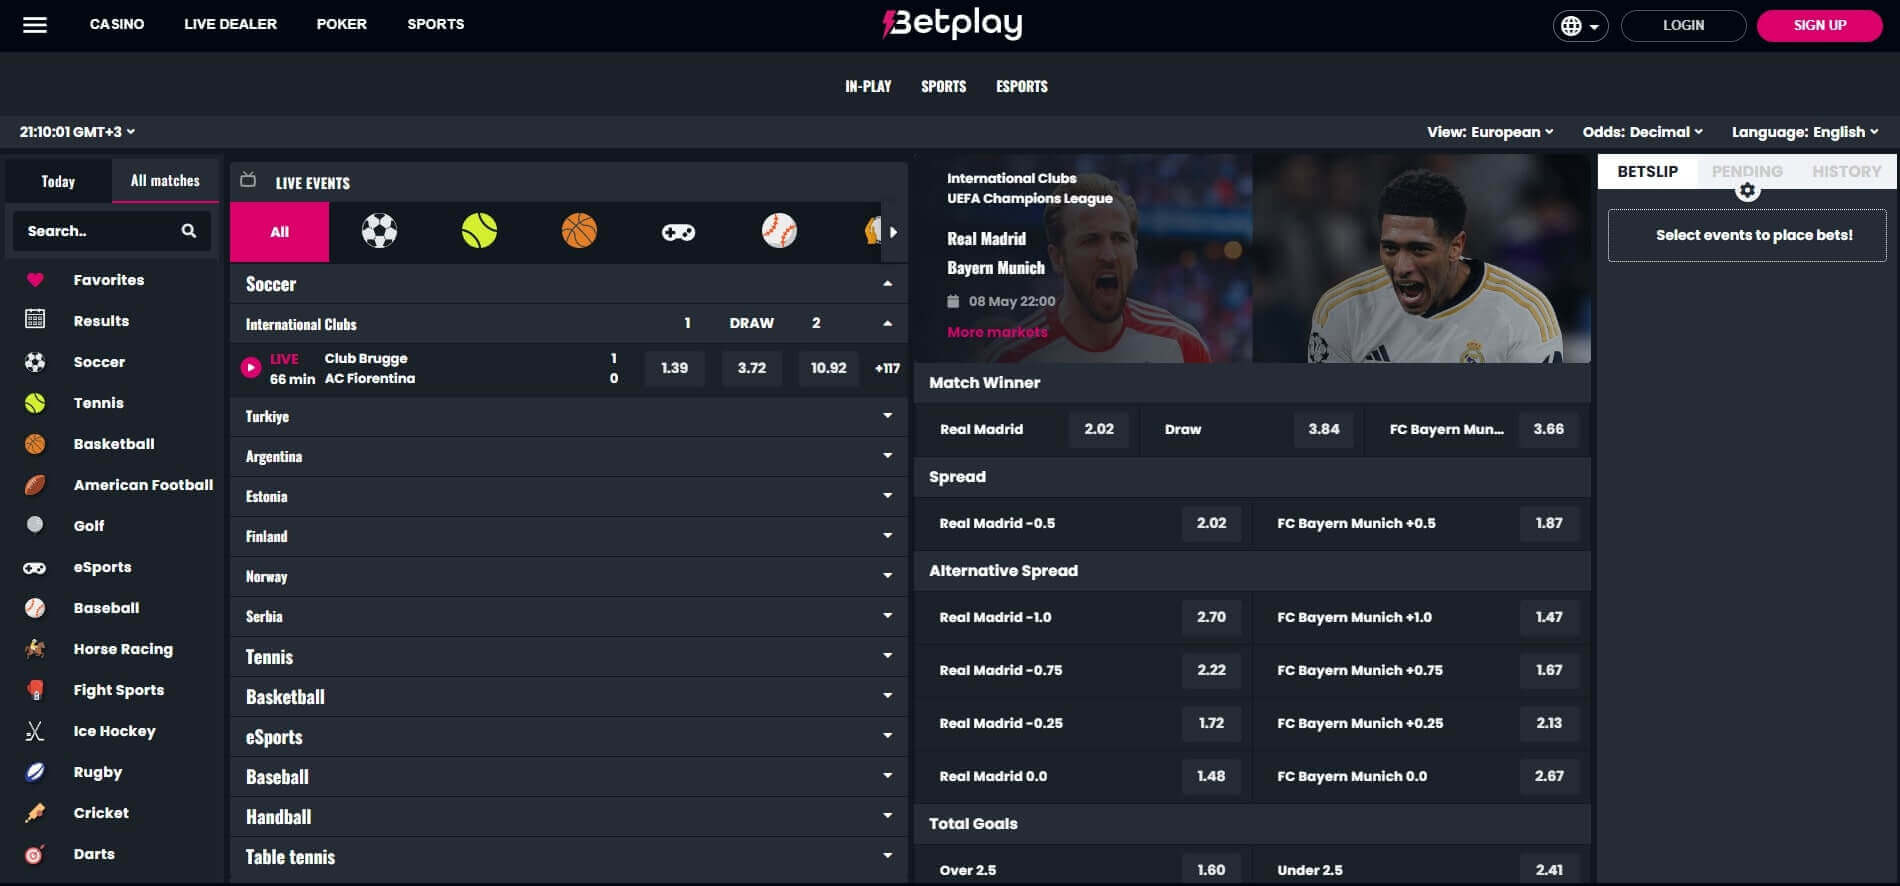Select the eSports controller icon in Live Events filter
Viewport: 1900px width, 886px height.
(679, 231)
